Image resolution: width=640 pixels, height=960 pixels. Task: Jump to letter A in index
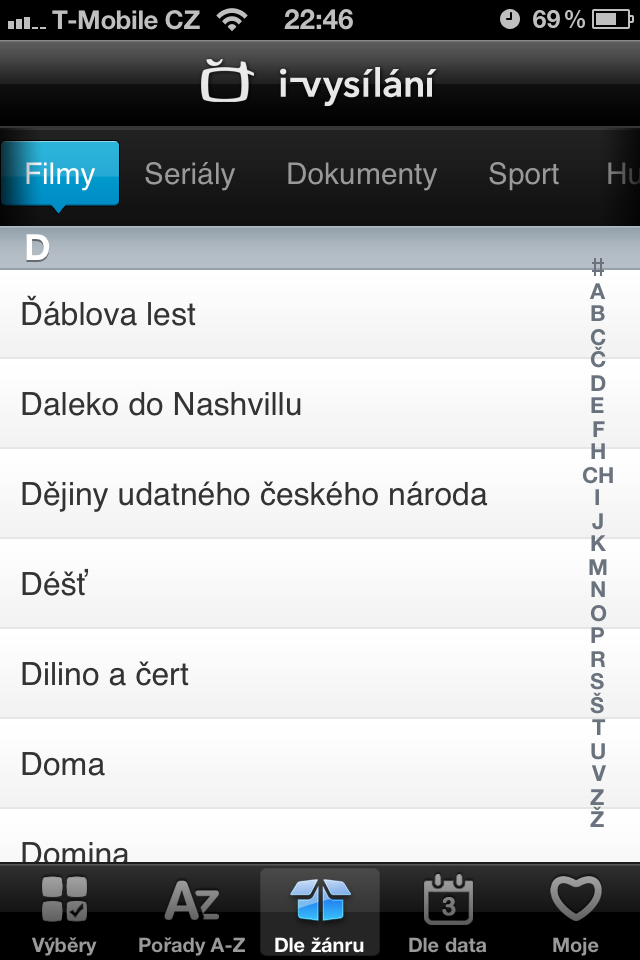[x=598, y=291]
